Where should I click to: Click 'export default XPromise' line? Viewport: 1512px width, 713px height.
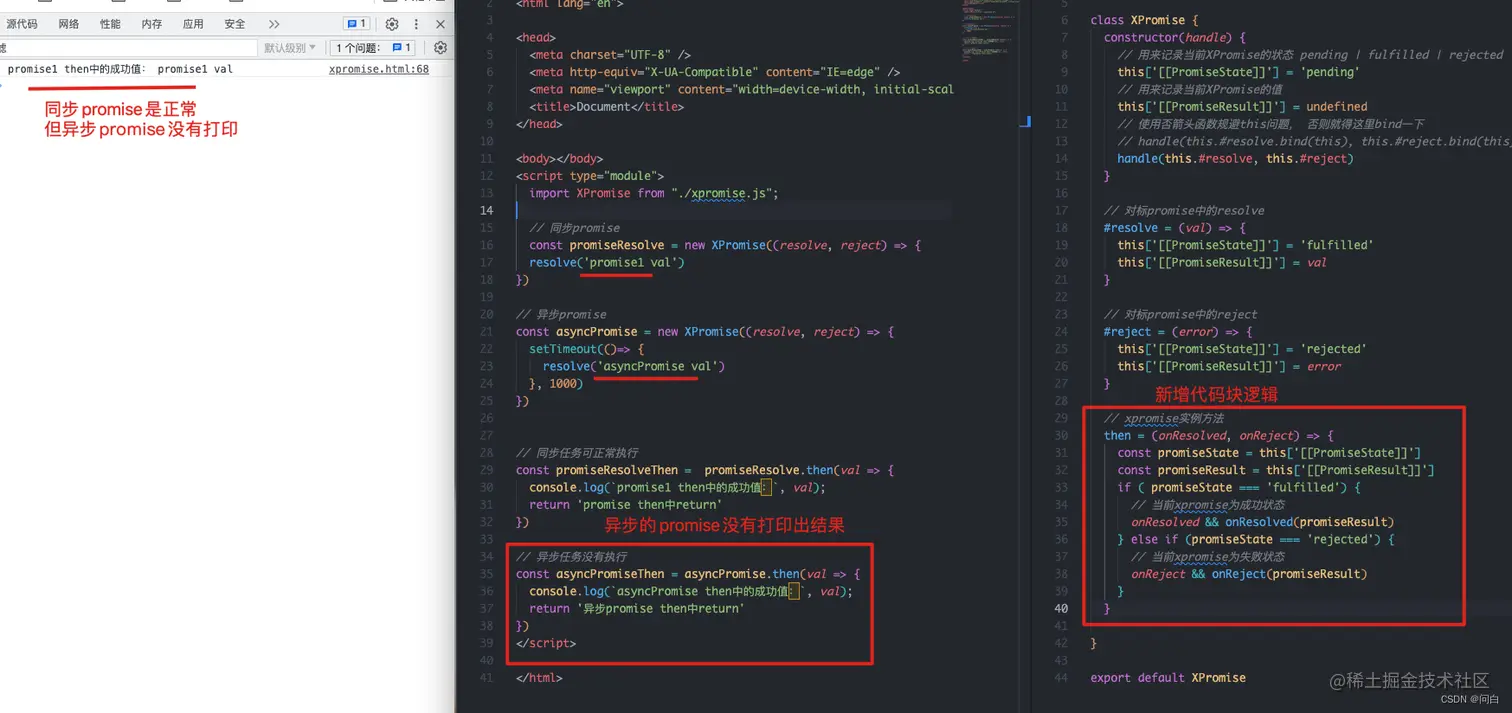click(1167, 678)
